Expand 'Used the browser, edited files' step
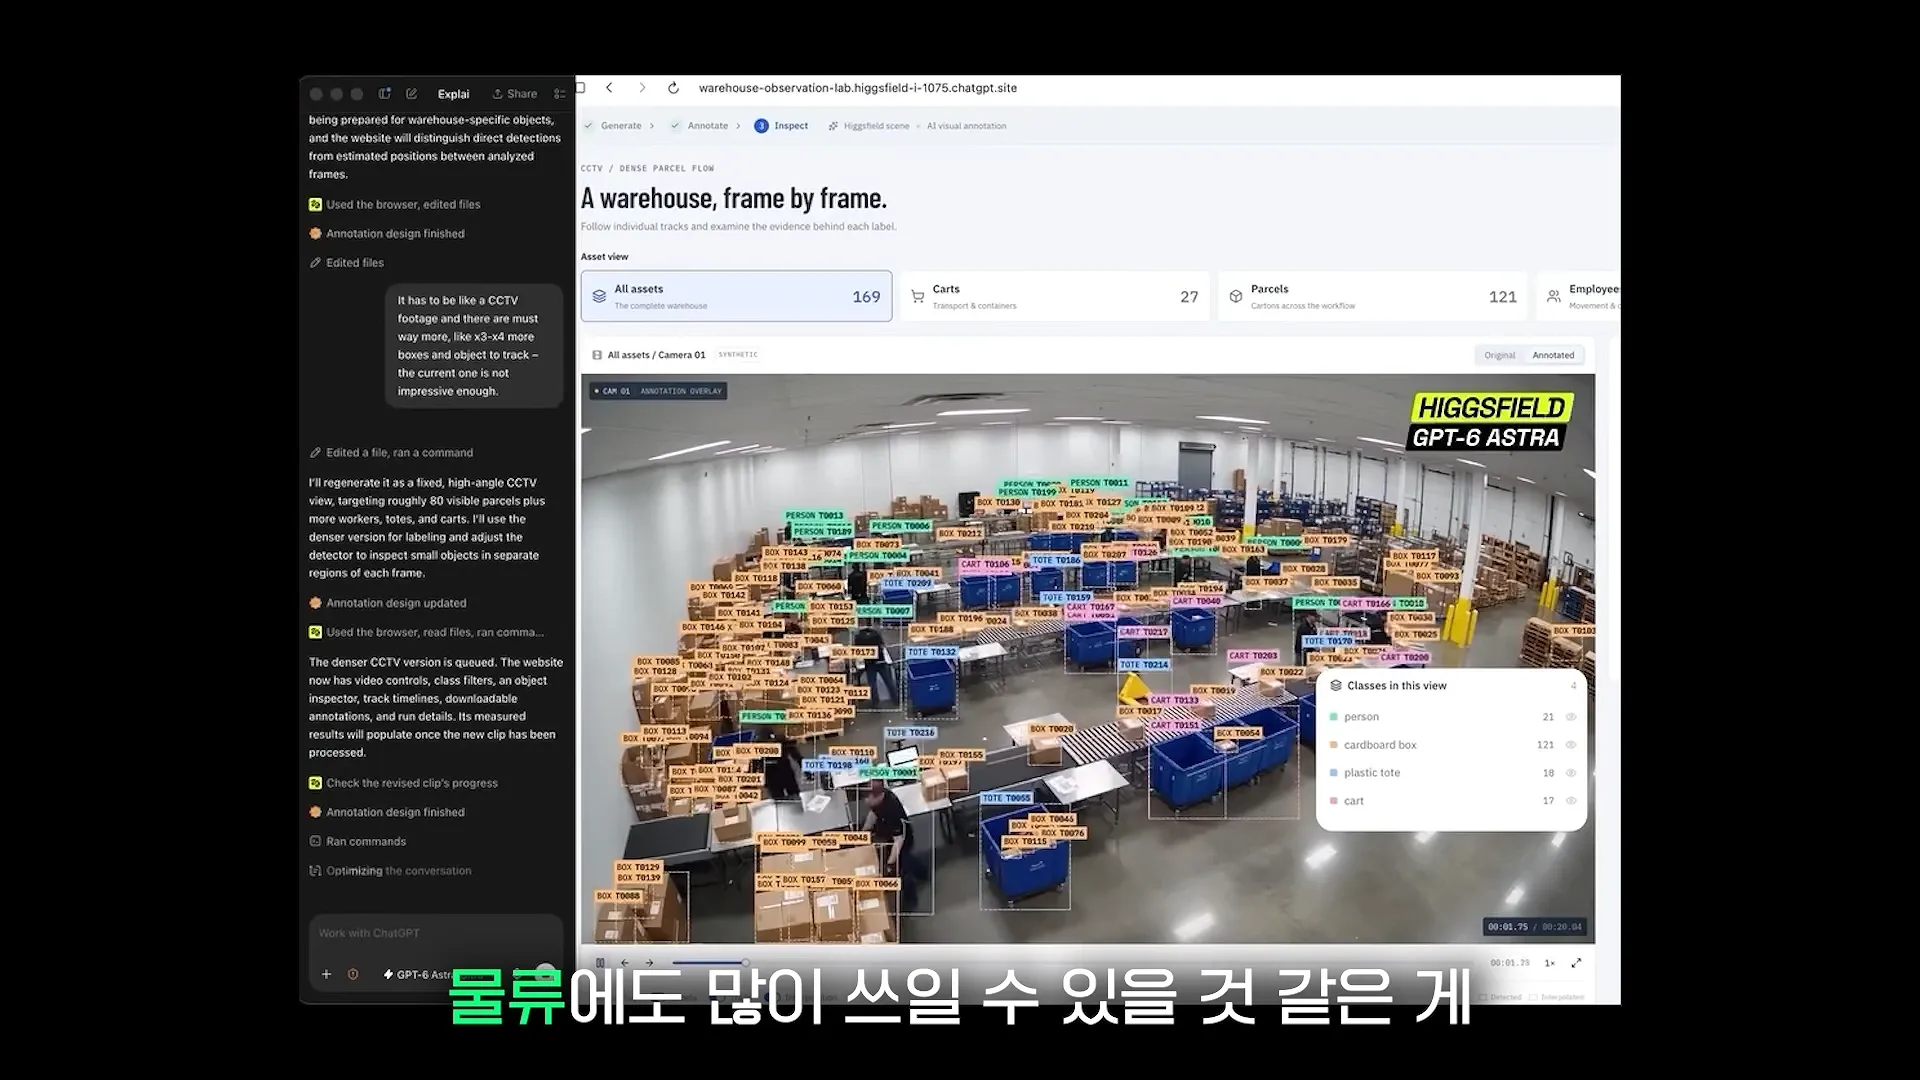1920x1080 pixels. pos(394,204)
